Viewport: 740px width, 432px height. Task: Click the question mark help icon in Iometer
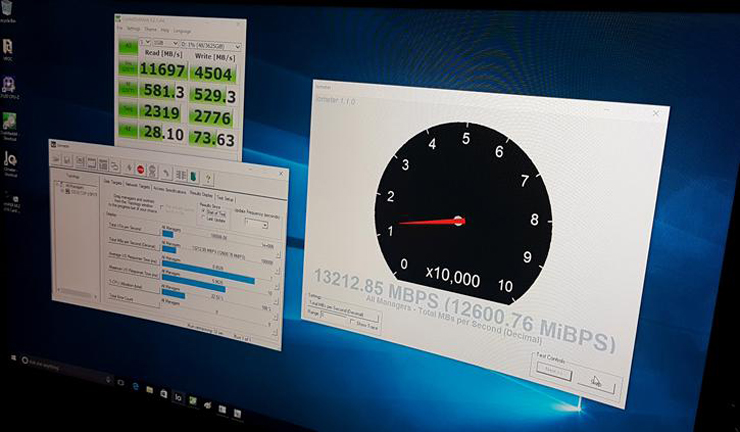coord(208,178)
